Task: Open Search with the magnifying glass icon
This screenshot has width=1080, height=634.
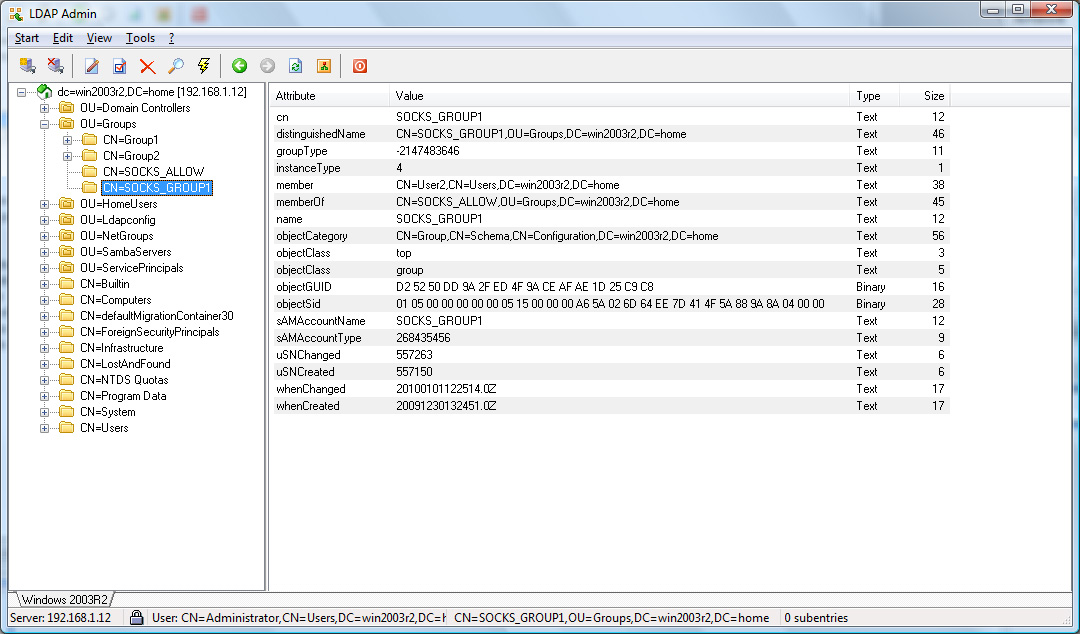Action: [176, 66]
